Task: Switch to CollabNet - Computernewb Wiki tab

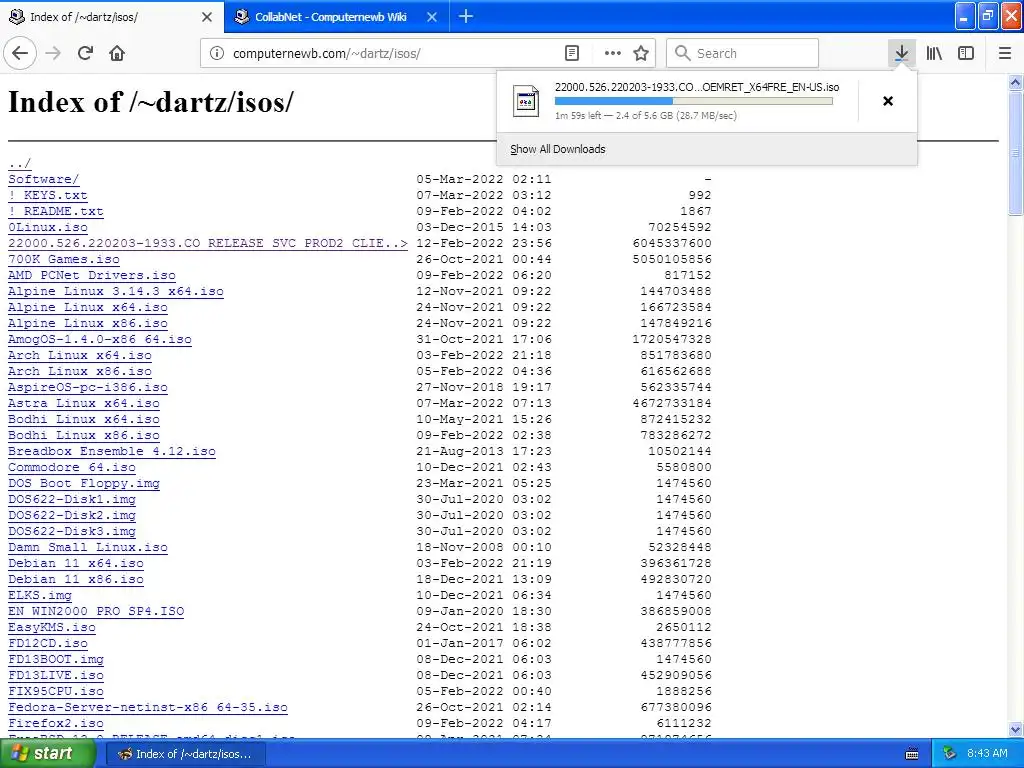Action: tap(336, 16)
